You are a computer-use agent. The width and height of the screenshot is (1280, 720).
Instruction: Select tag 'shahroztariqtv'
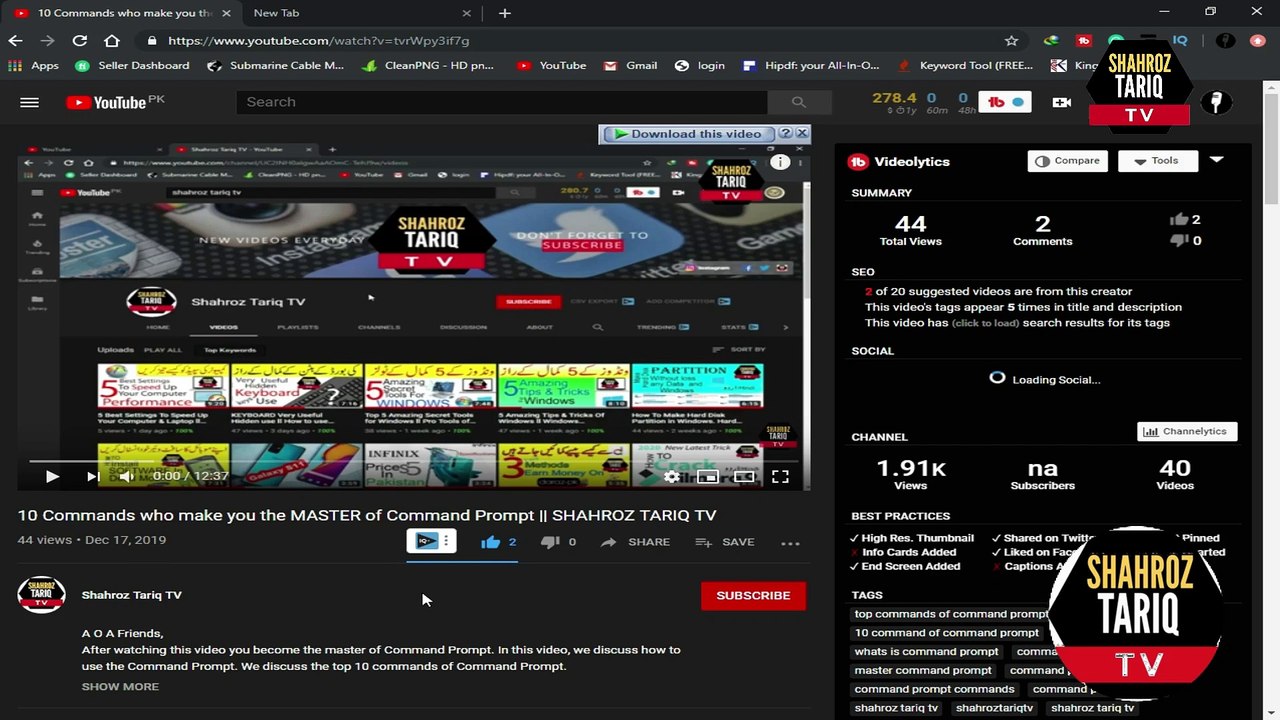tap(994, 708)
